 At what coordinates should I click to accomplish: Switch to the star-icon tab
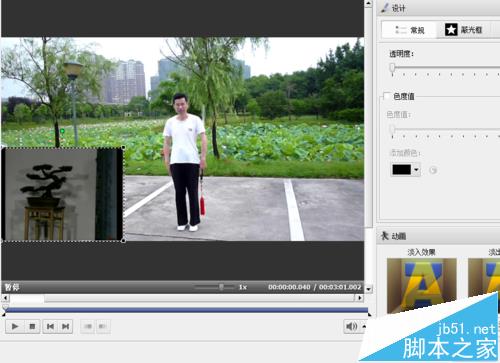[x=464, y=30]
